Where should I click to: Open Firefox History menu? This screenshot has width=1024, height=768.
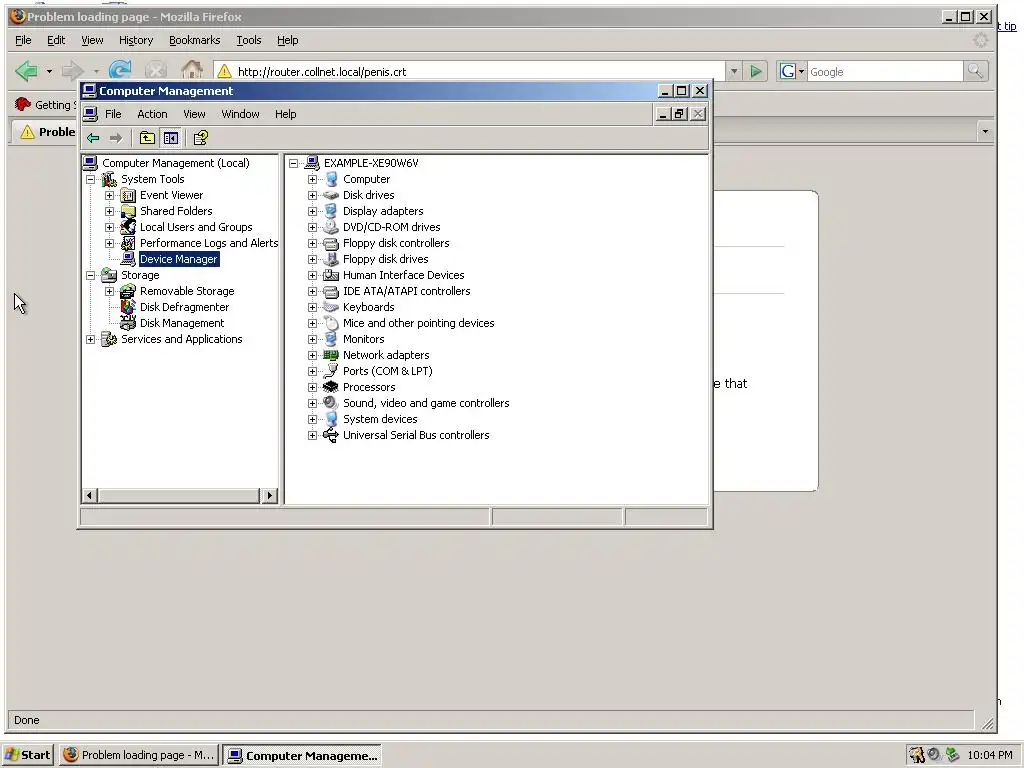[136, 40]
